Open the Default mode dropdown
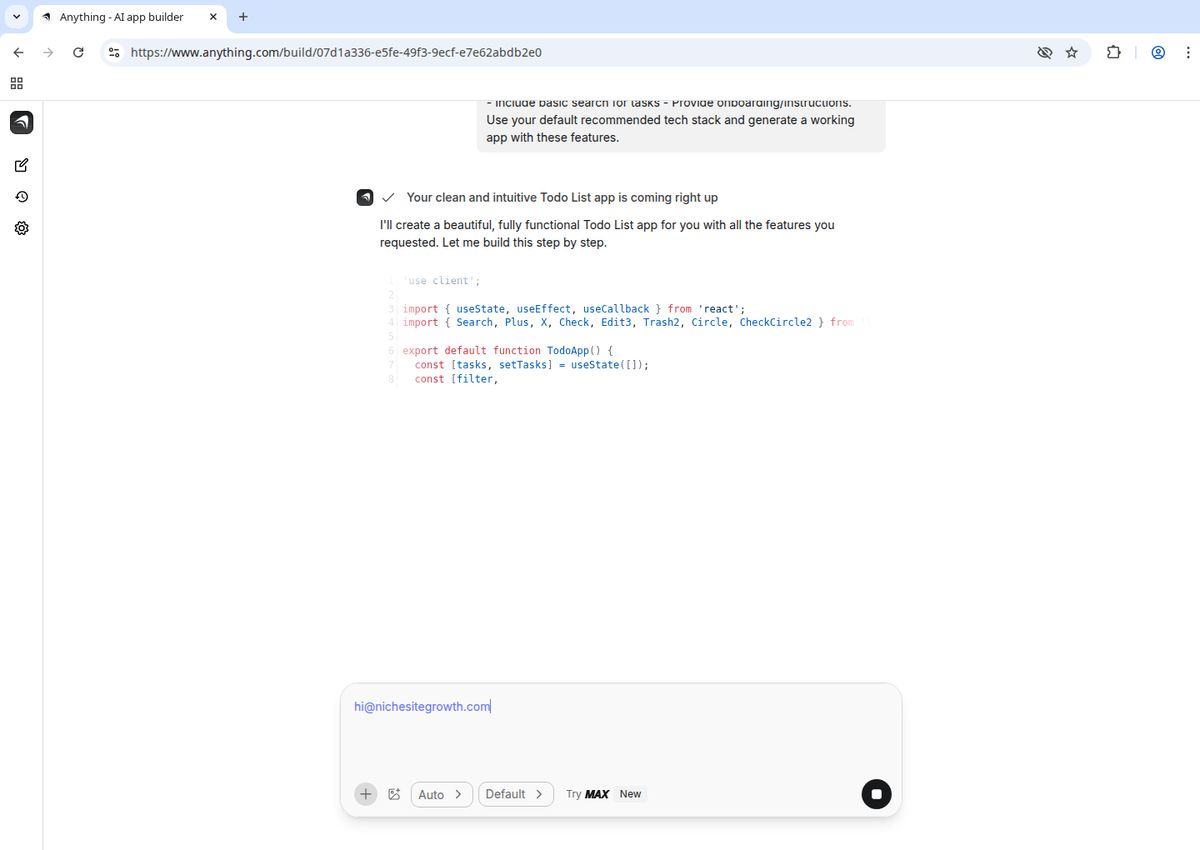Viewport: 1200px width, 850px height. (x=515, y=793)
